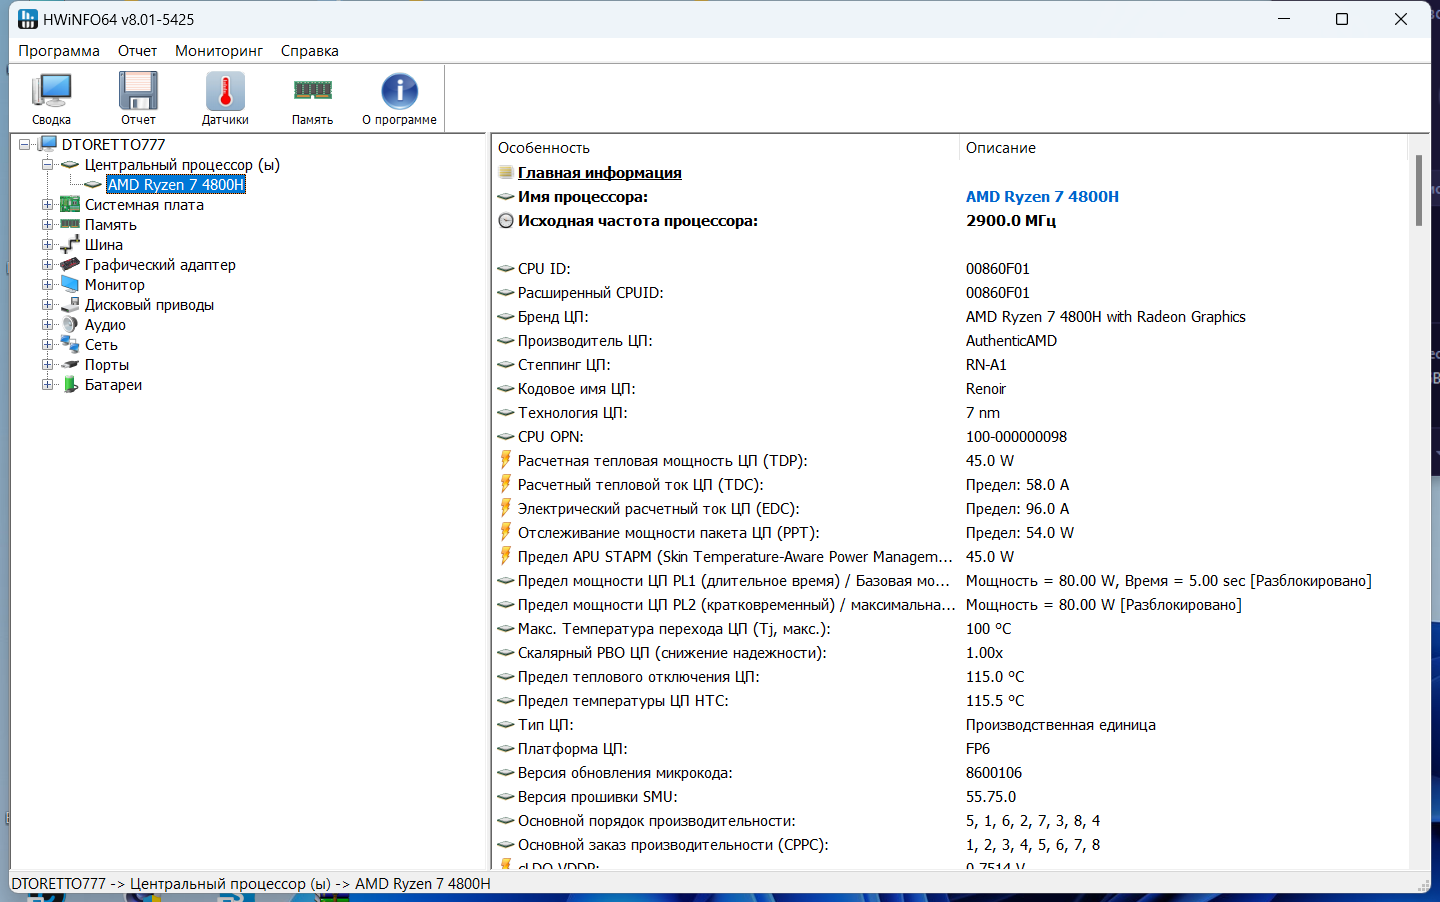Expand the Аудио tree node
The height and width of the screenshot is (902, 1440).
[47, 324]
